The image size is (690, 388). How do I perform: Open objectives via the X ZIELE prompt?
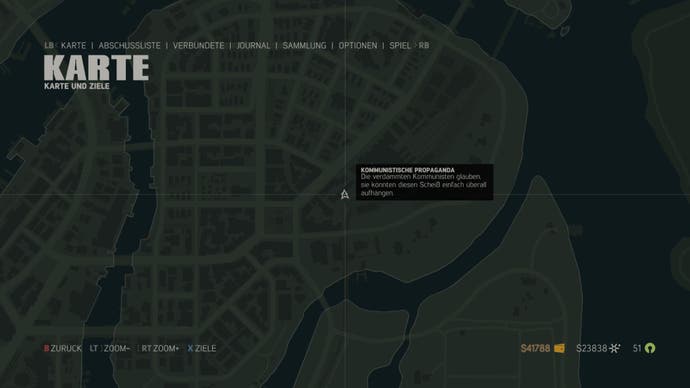point(202,348)
